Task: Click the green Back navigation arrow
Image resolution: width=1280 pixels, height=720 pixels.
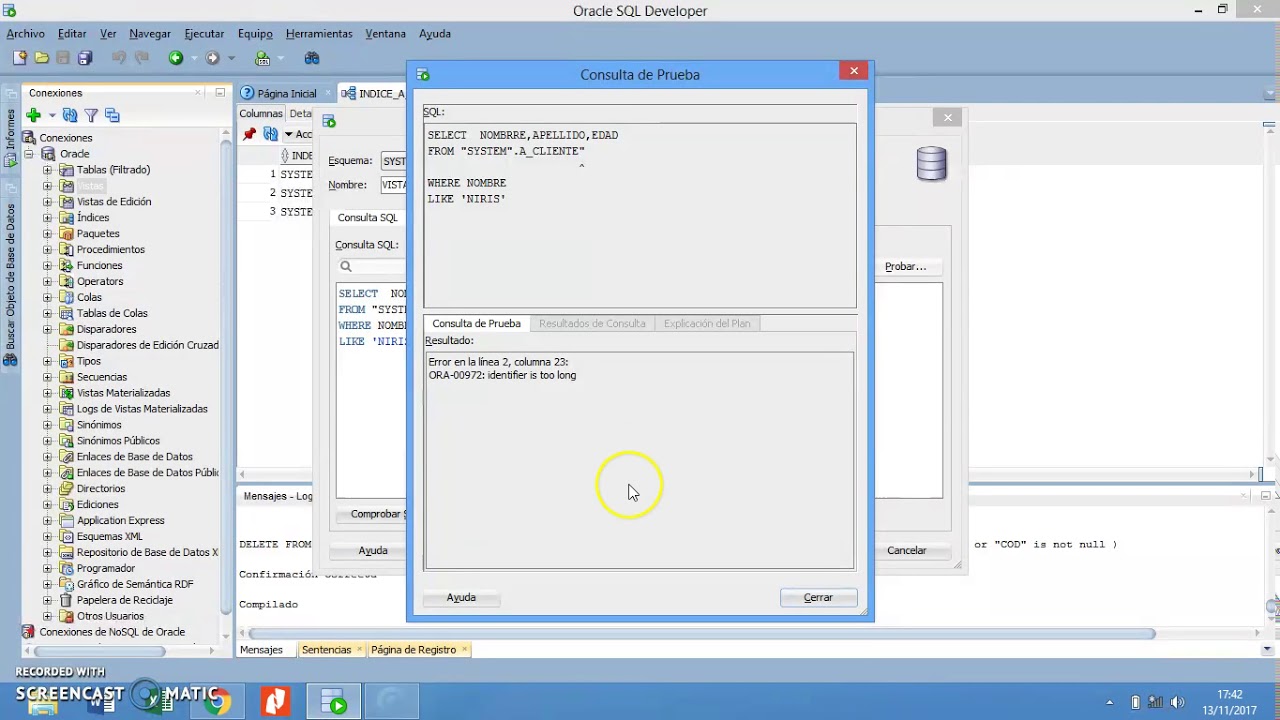Action: click(x=176, y=58)
